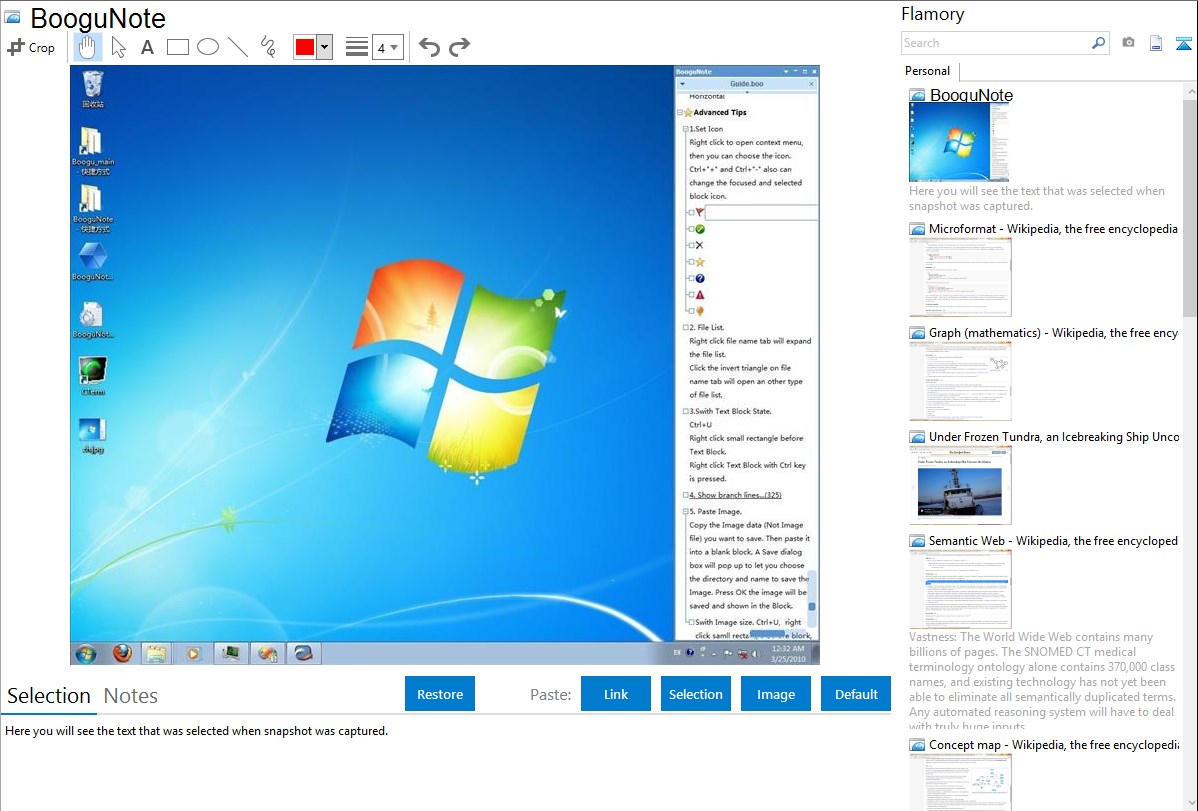Select the ellipse drawing tool
Image resolution: width=1198 pixels, height=811 pixels.
208,47
